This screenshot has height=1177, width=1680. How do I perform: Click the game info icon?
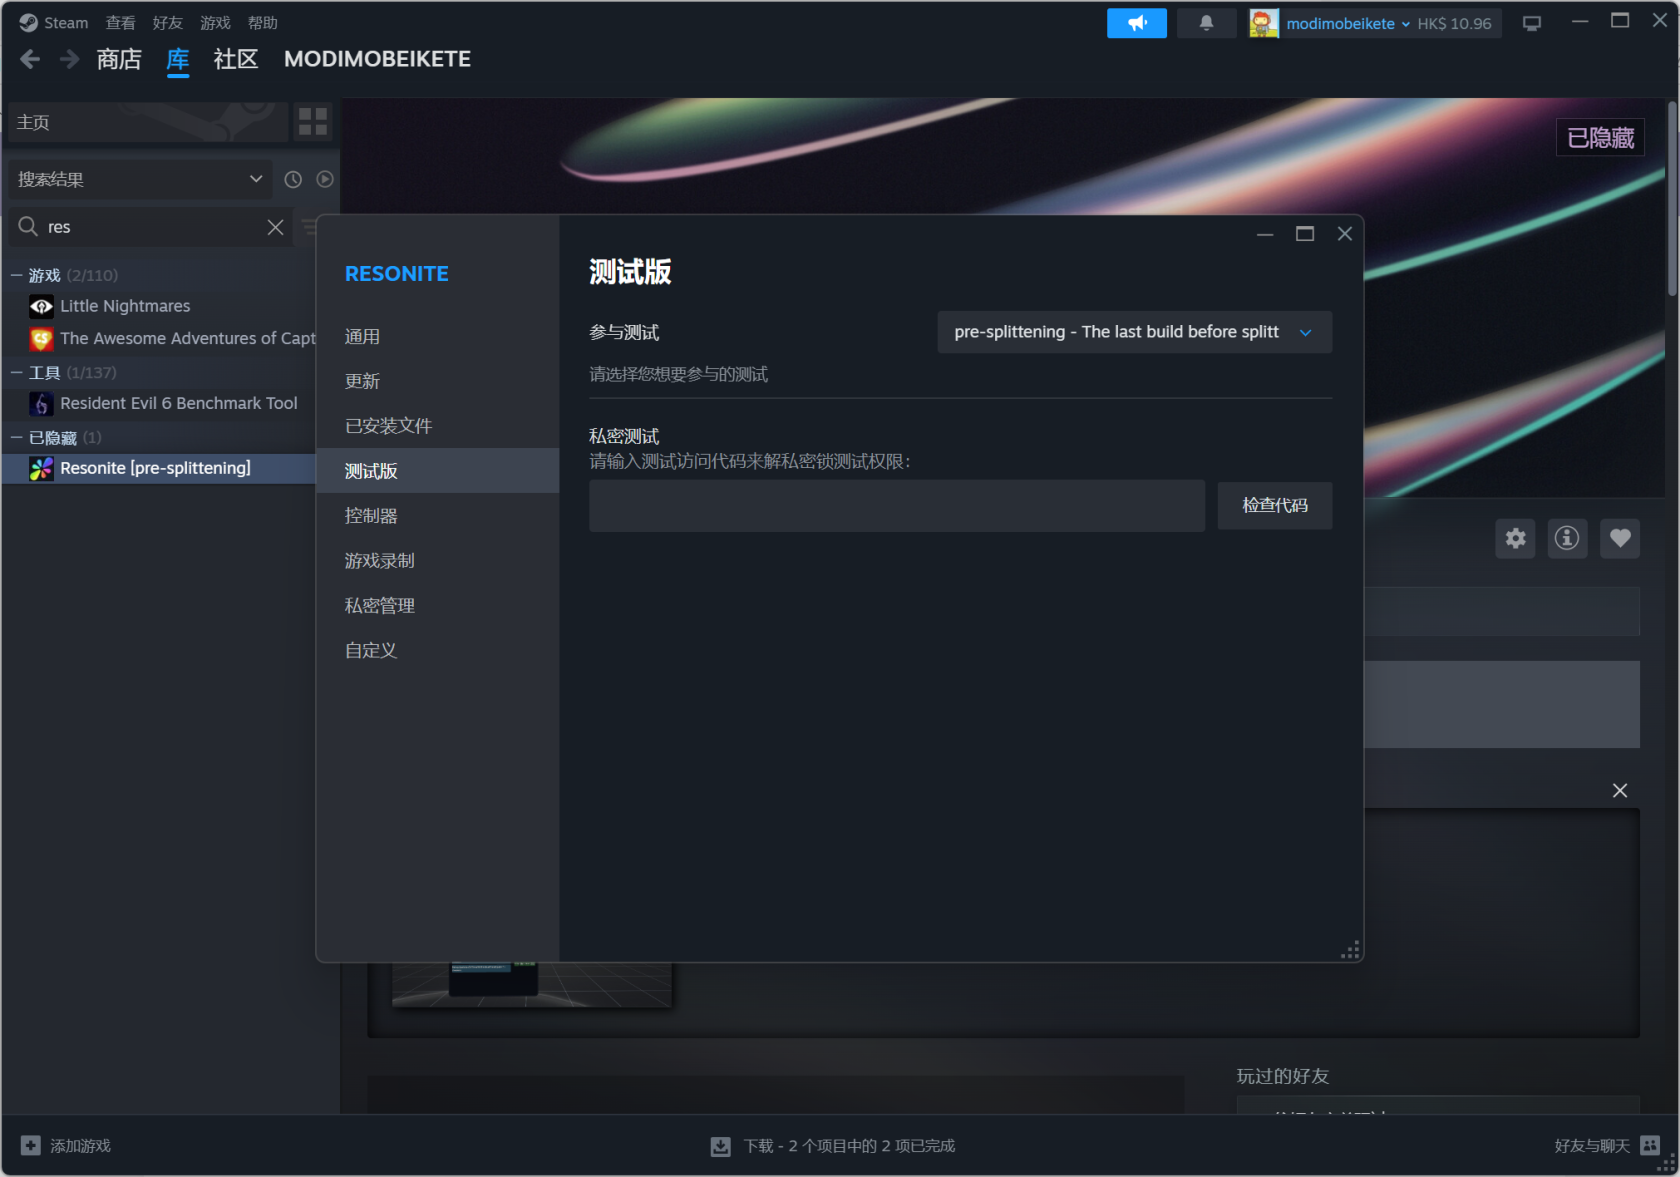click(x=1567, y=539)
